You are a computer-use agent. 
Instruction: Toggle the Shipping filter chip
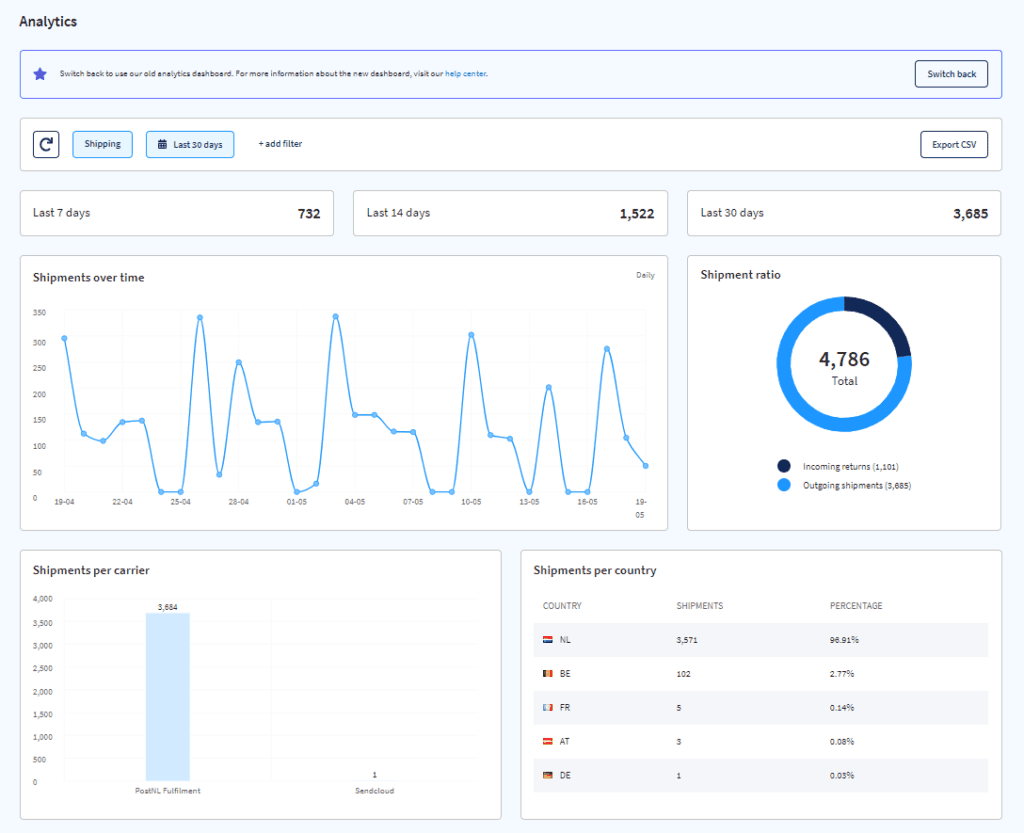pos(102,144)
